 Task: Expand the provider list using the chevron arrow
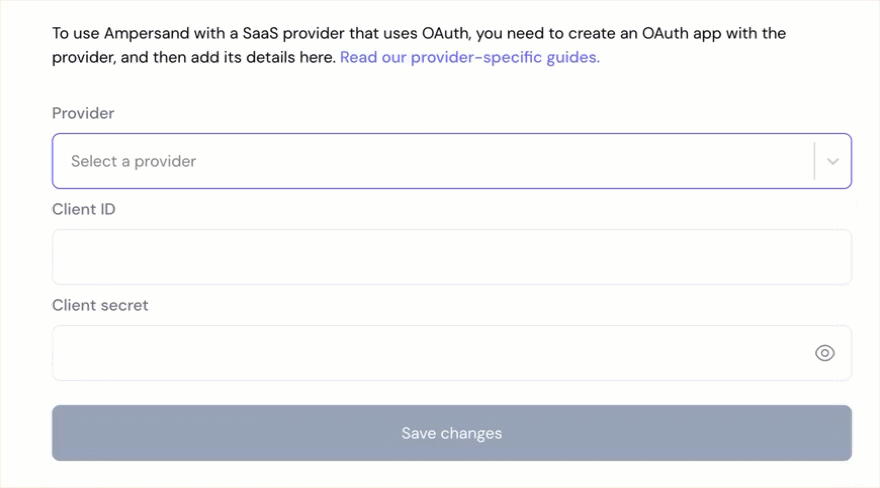pyautogui.click(x=833, y=162)
